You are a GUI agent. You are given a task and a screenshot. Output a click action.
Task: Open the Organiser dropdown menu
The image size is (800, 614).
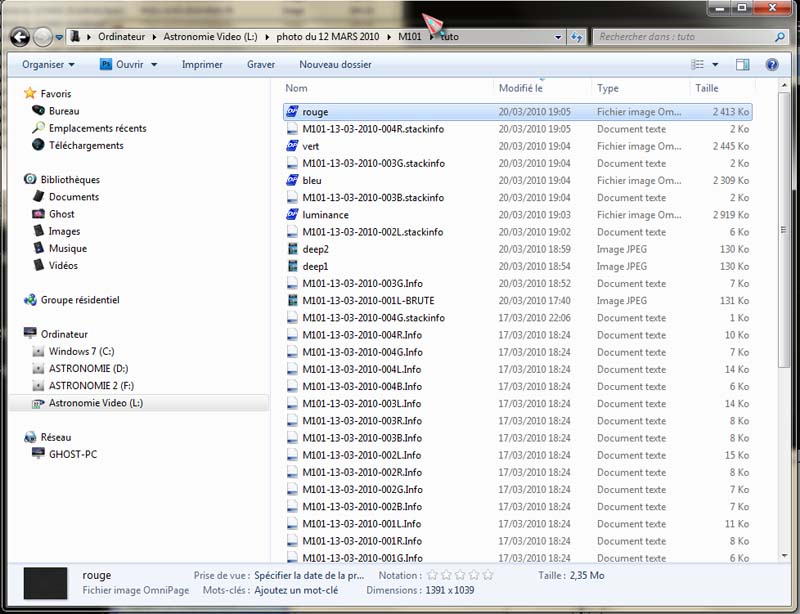click(48, 64)
